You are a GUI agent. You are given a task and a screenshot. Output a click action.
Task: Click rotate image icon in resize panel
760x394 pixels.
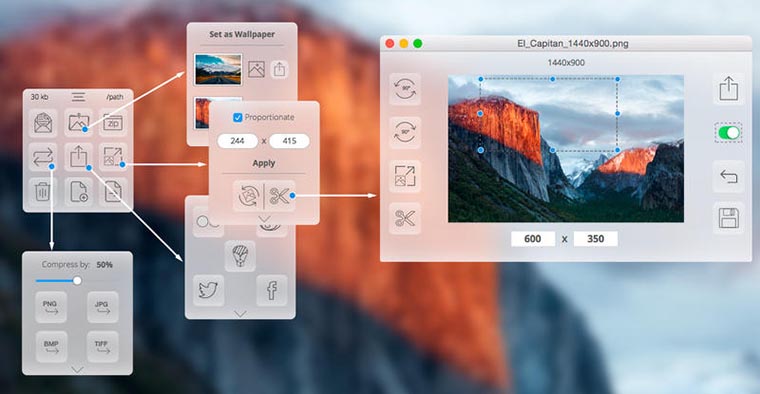pos(248,196)
